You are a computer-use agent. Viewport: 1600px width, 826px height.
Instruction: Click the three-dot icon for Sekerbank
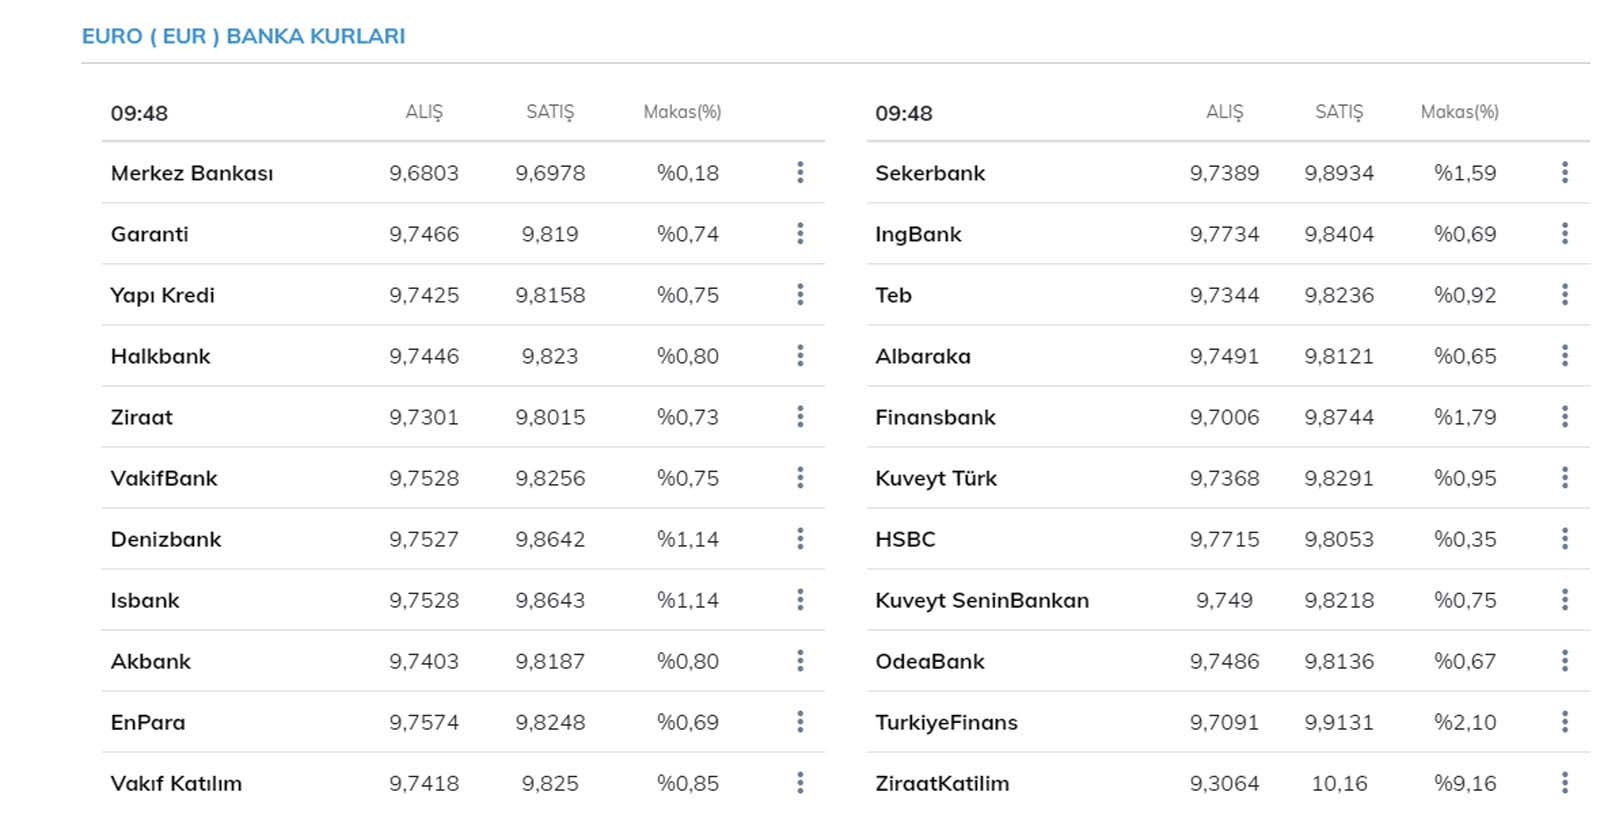[x=1565, y=173]
